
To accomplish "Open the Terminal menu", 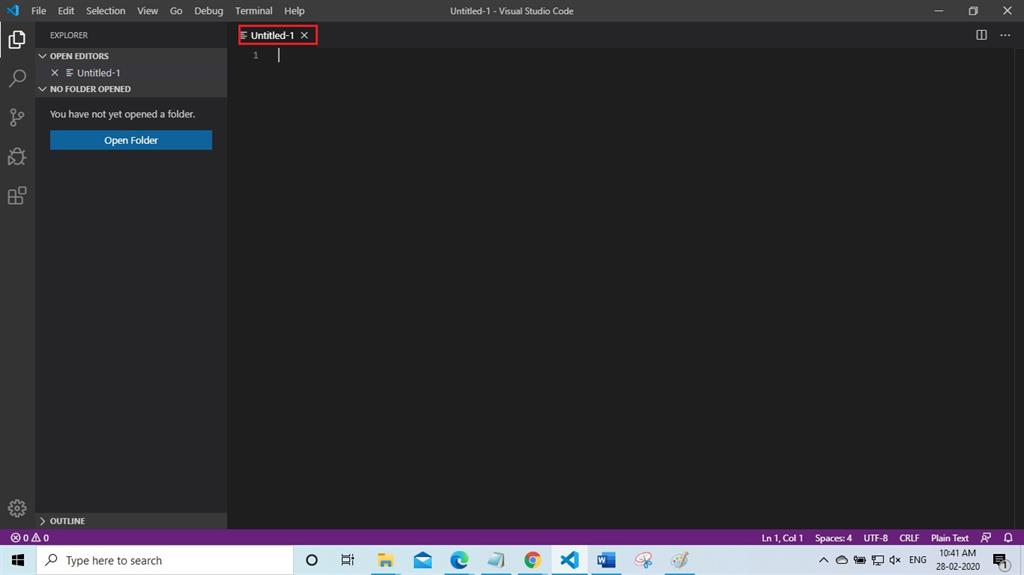I will (254, 10).
